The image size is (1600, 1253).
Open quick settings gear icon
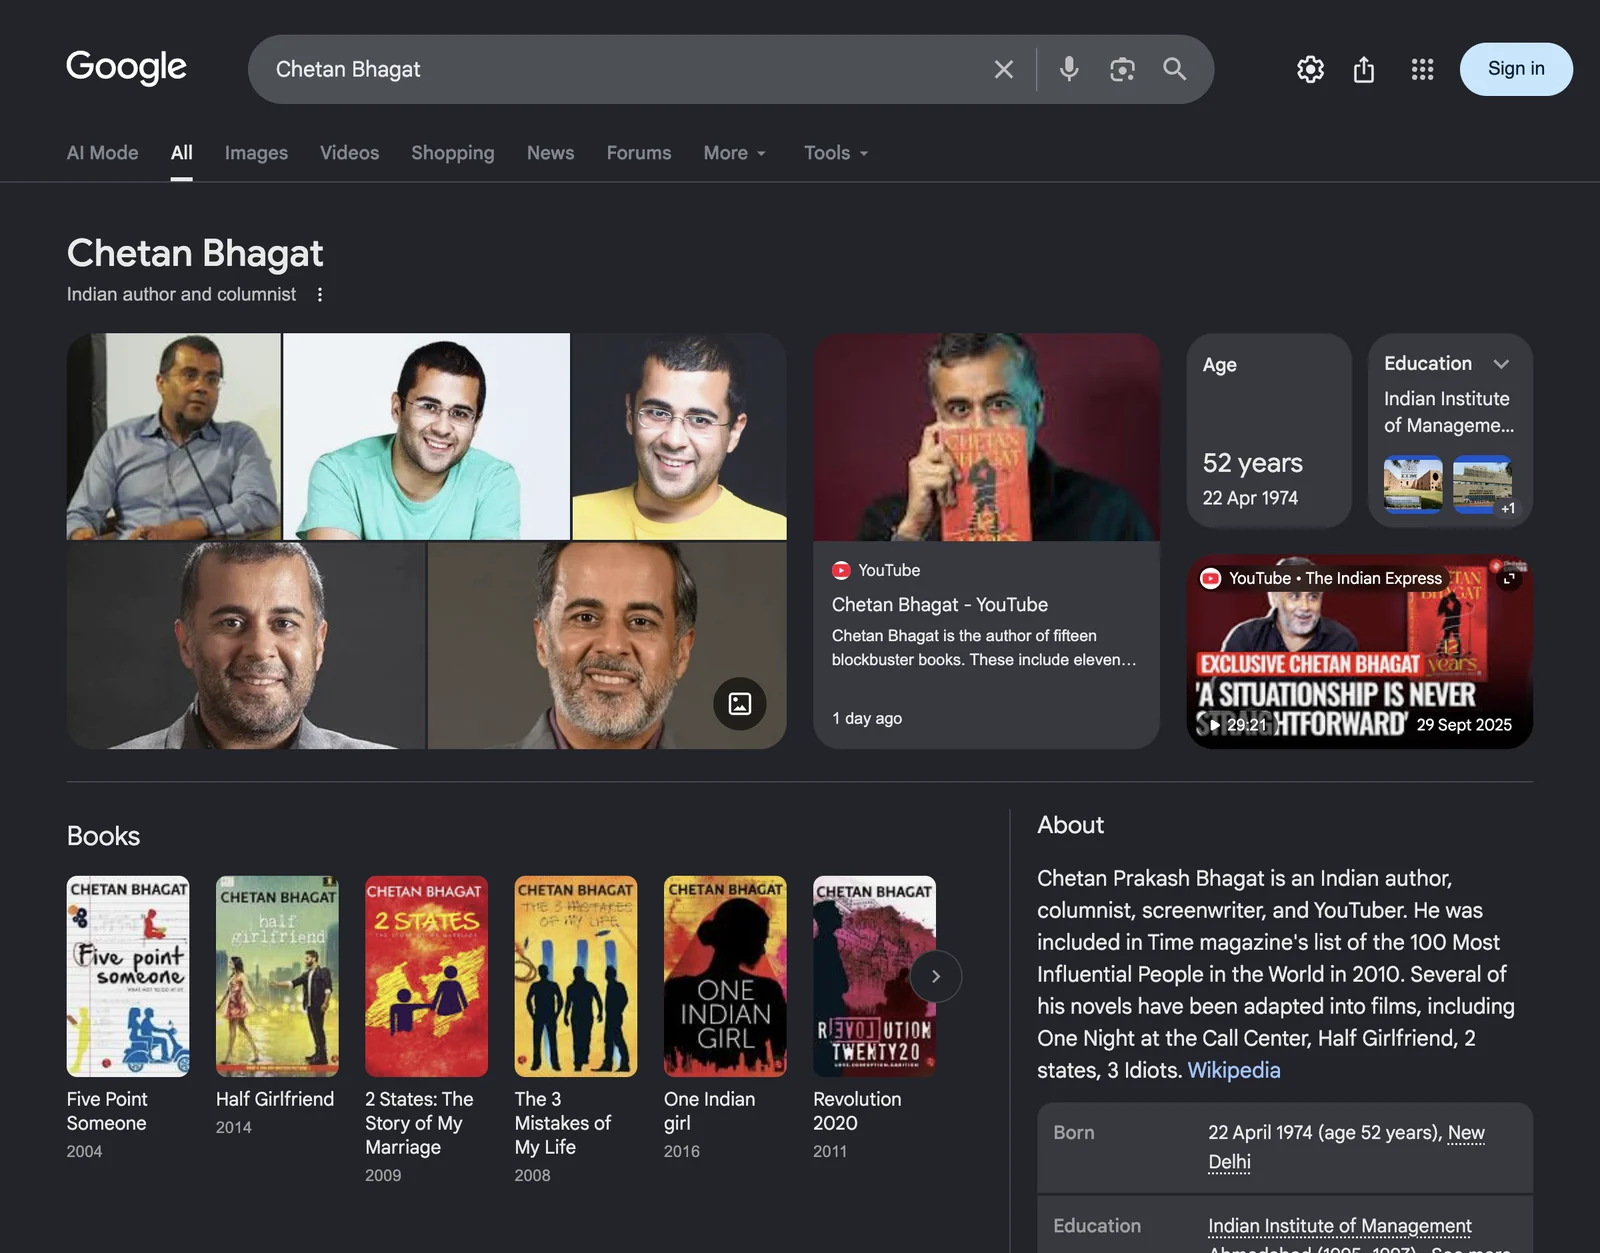coord(1310,69)
